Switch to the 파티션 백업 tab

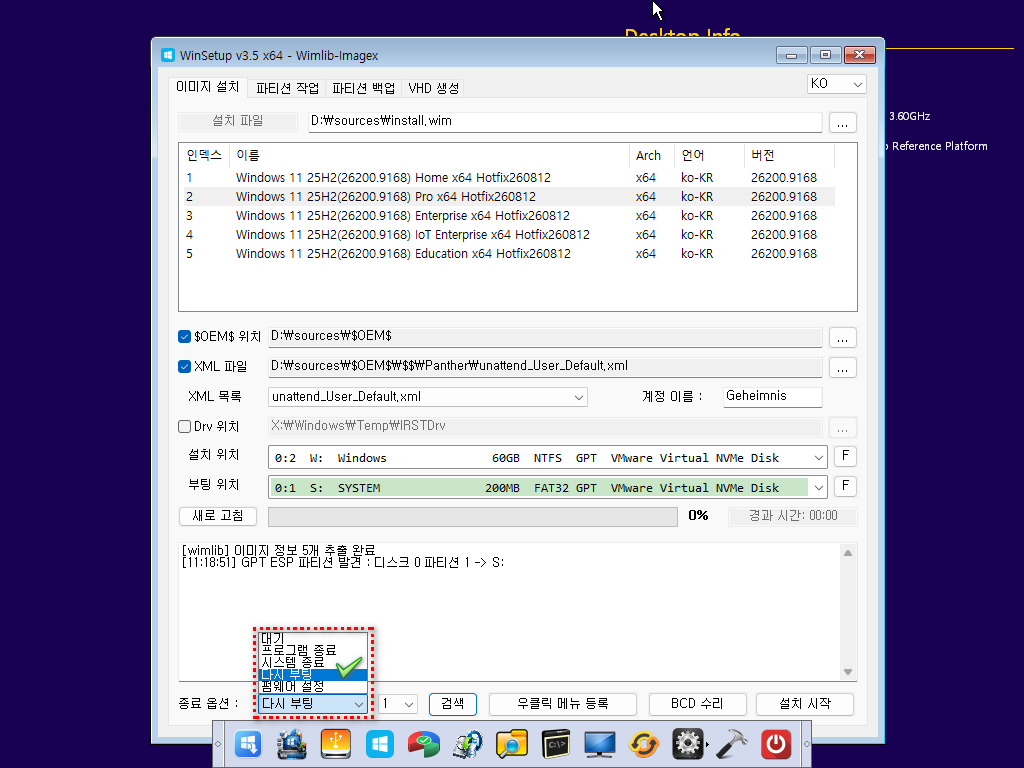pyautogui.click(x=364, y=88)
